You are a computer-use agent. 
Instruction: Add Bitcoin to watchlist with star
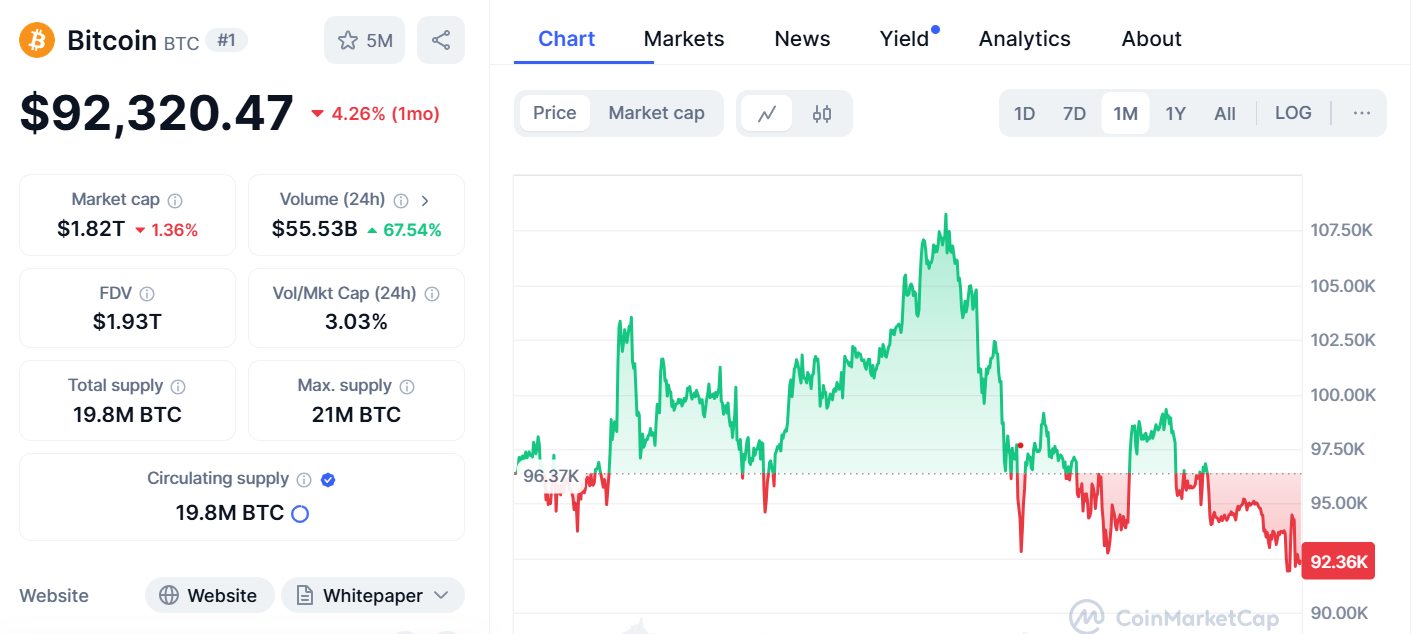pos(364,40)
